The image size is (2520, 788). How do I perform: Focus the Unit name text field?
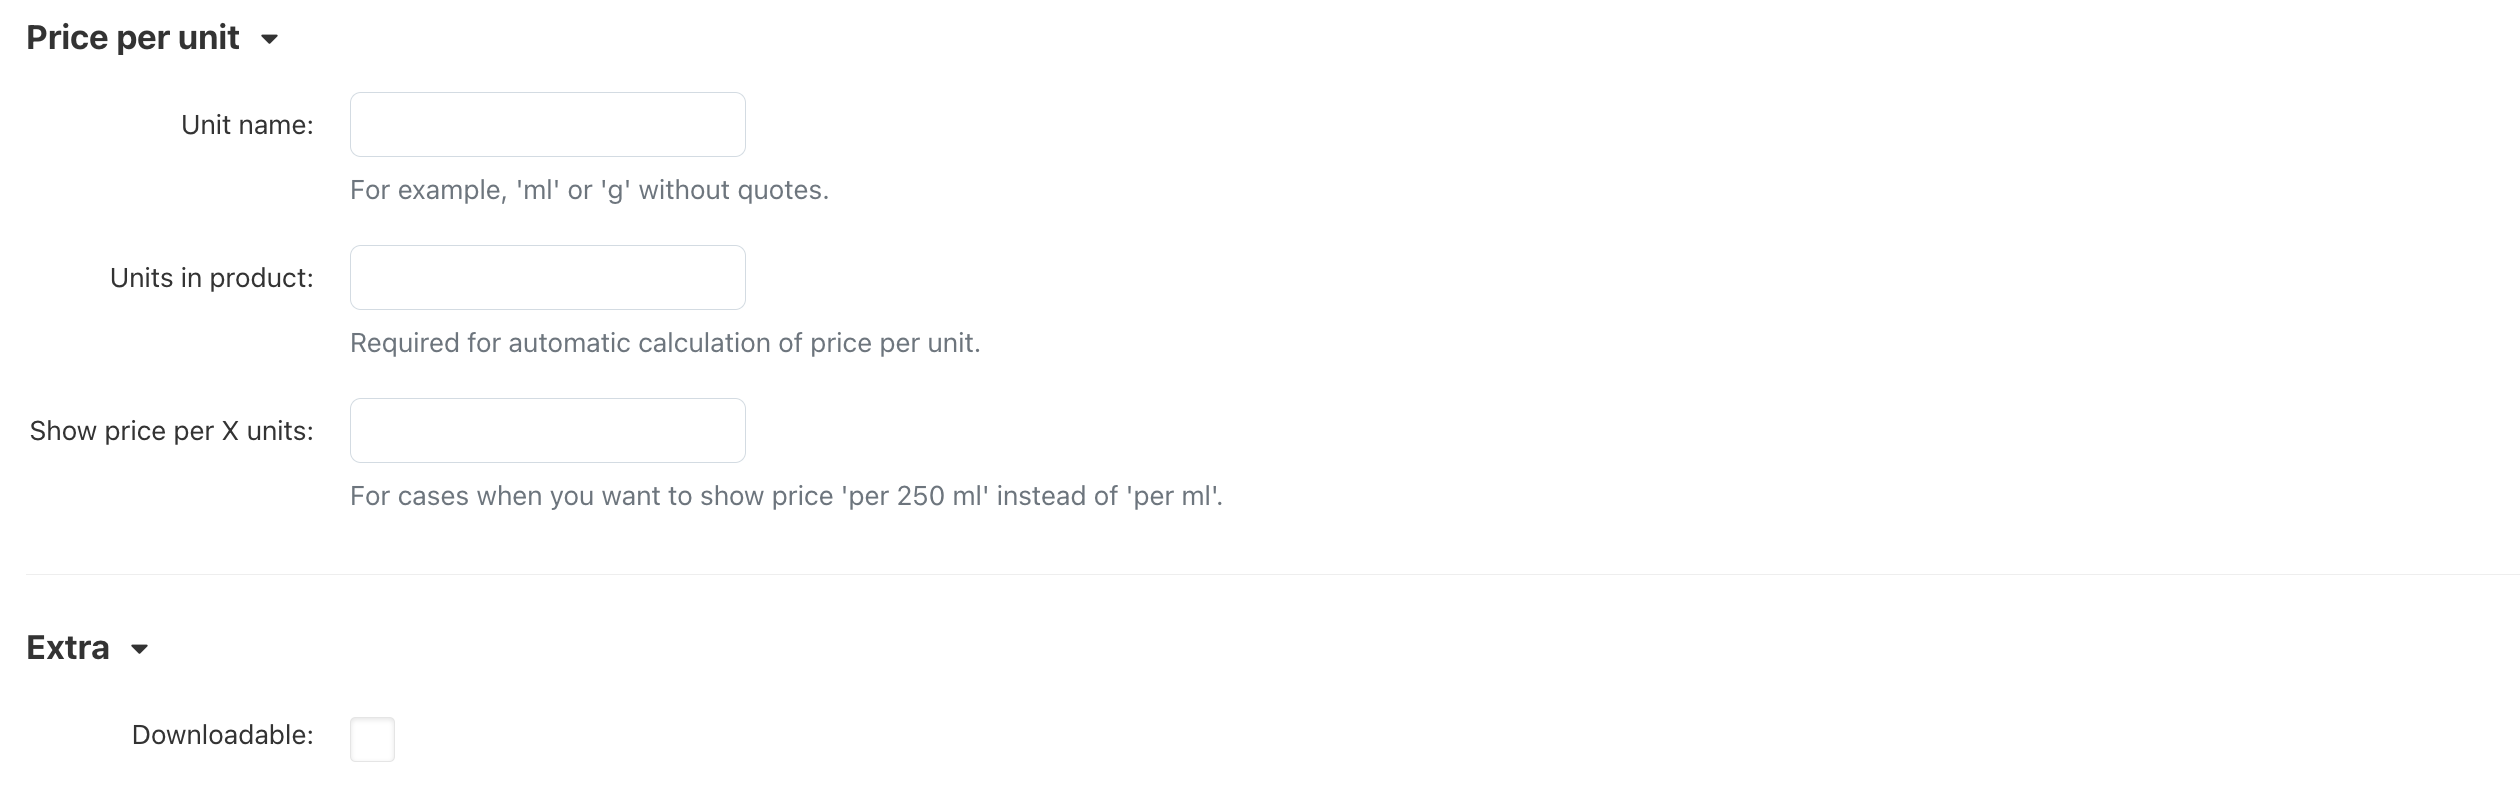point(547,125)
